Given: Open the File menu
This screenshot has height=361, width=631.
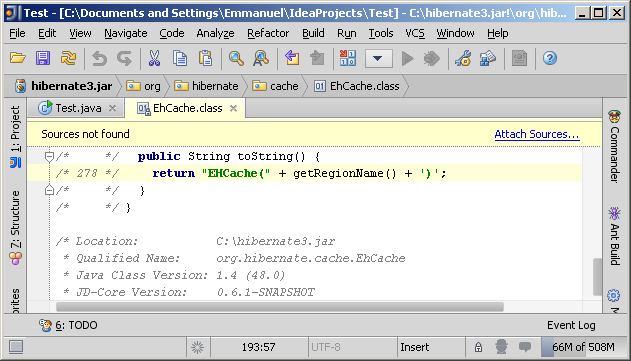Looking at the screenshot, I should click(17, 33).
